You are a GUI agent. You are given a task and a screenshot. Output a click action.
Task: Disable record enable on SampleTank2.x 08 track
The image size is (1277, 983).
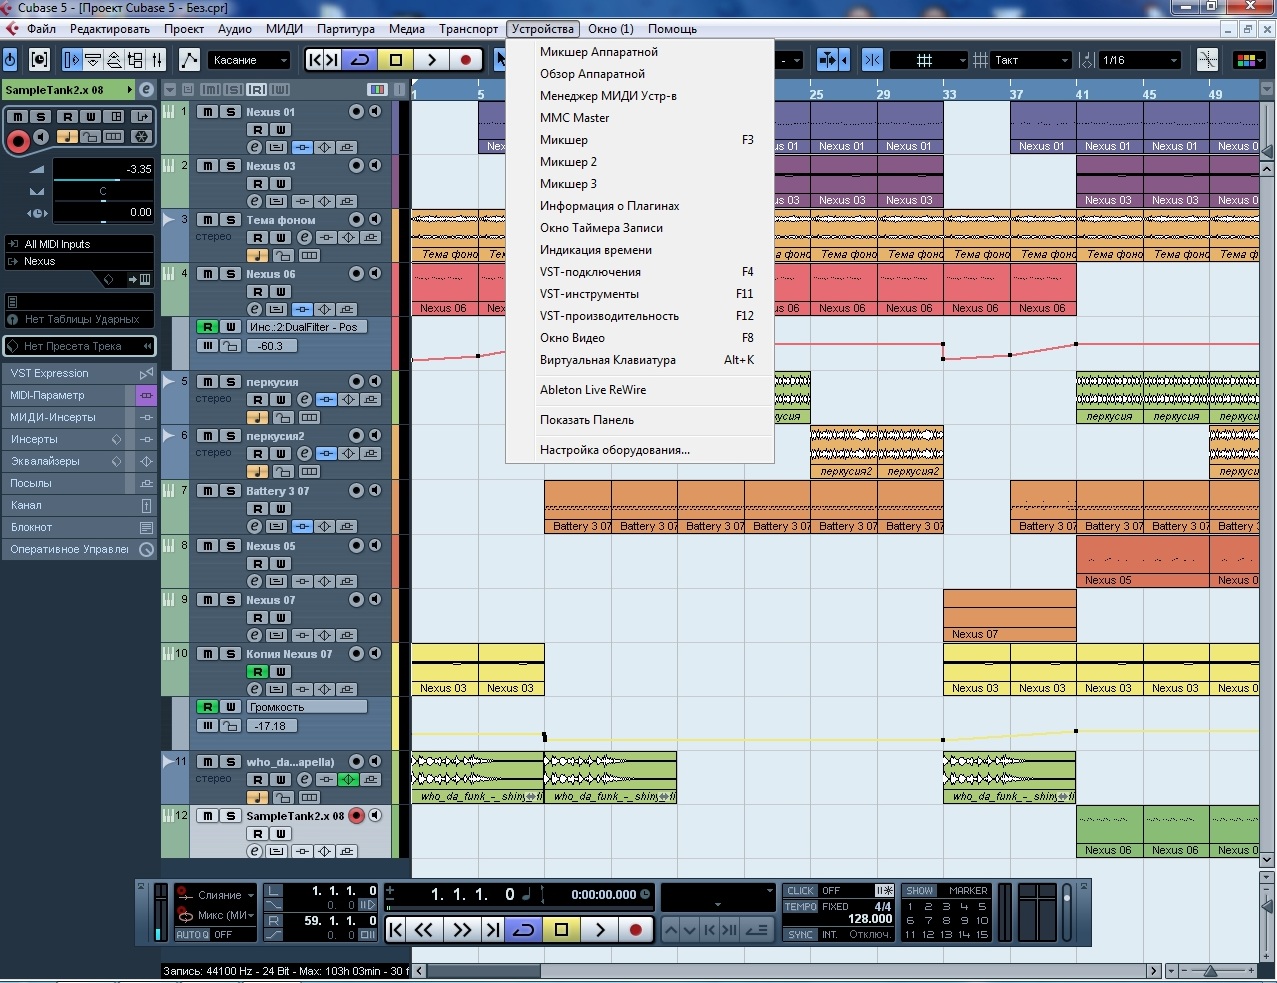coord(356,816)
